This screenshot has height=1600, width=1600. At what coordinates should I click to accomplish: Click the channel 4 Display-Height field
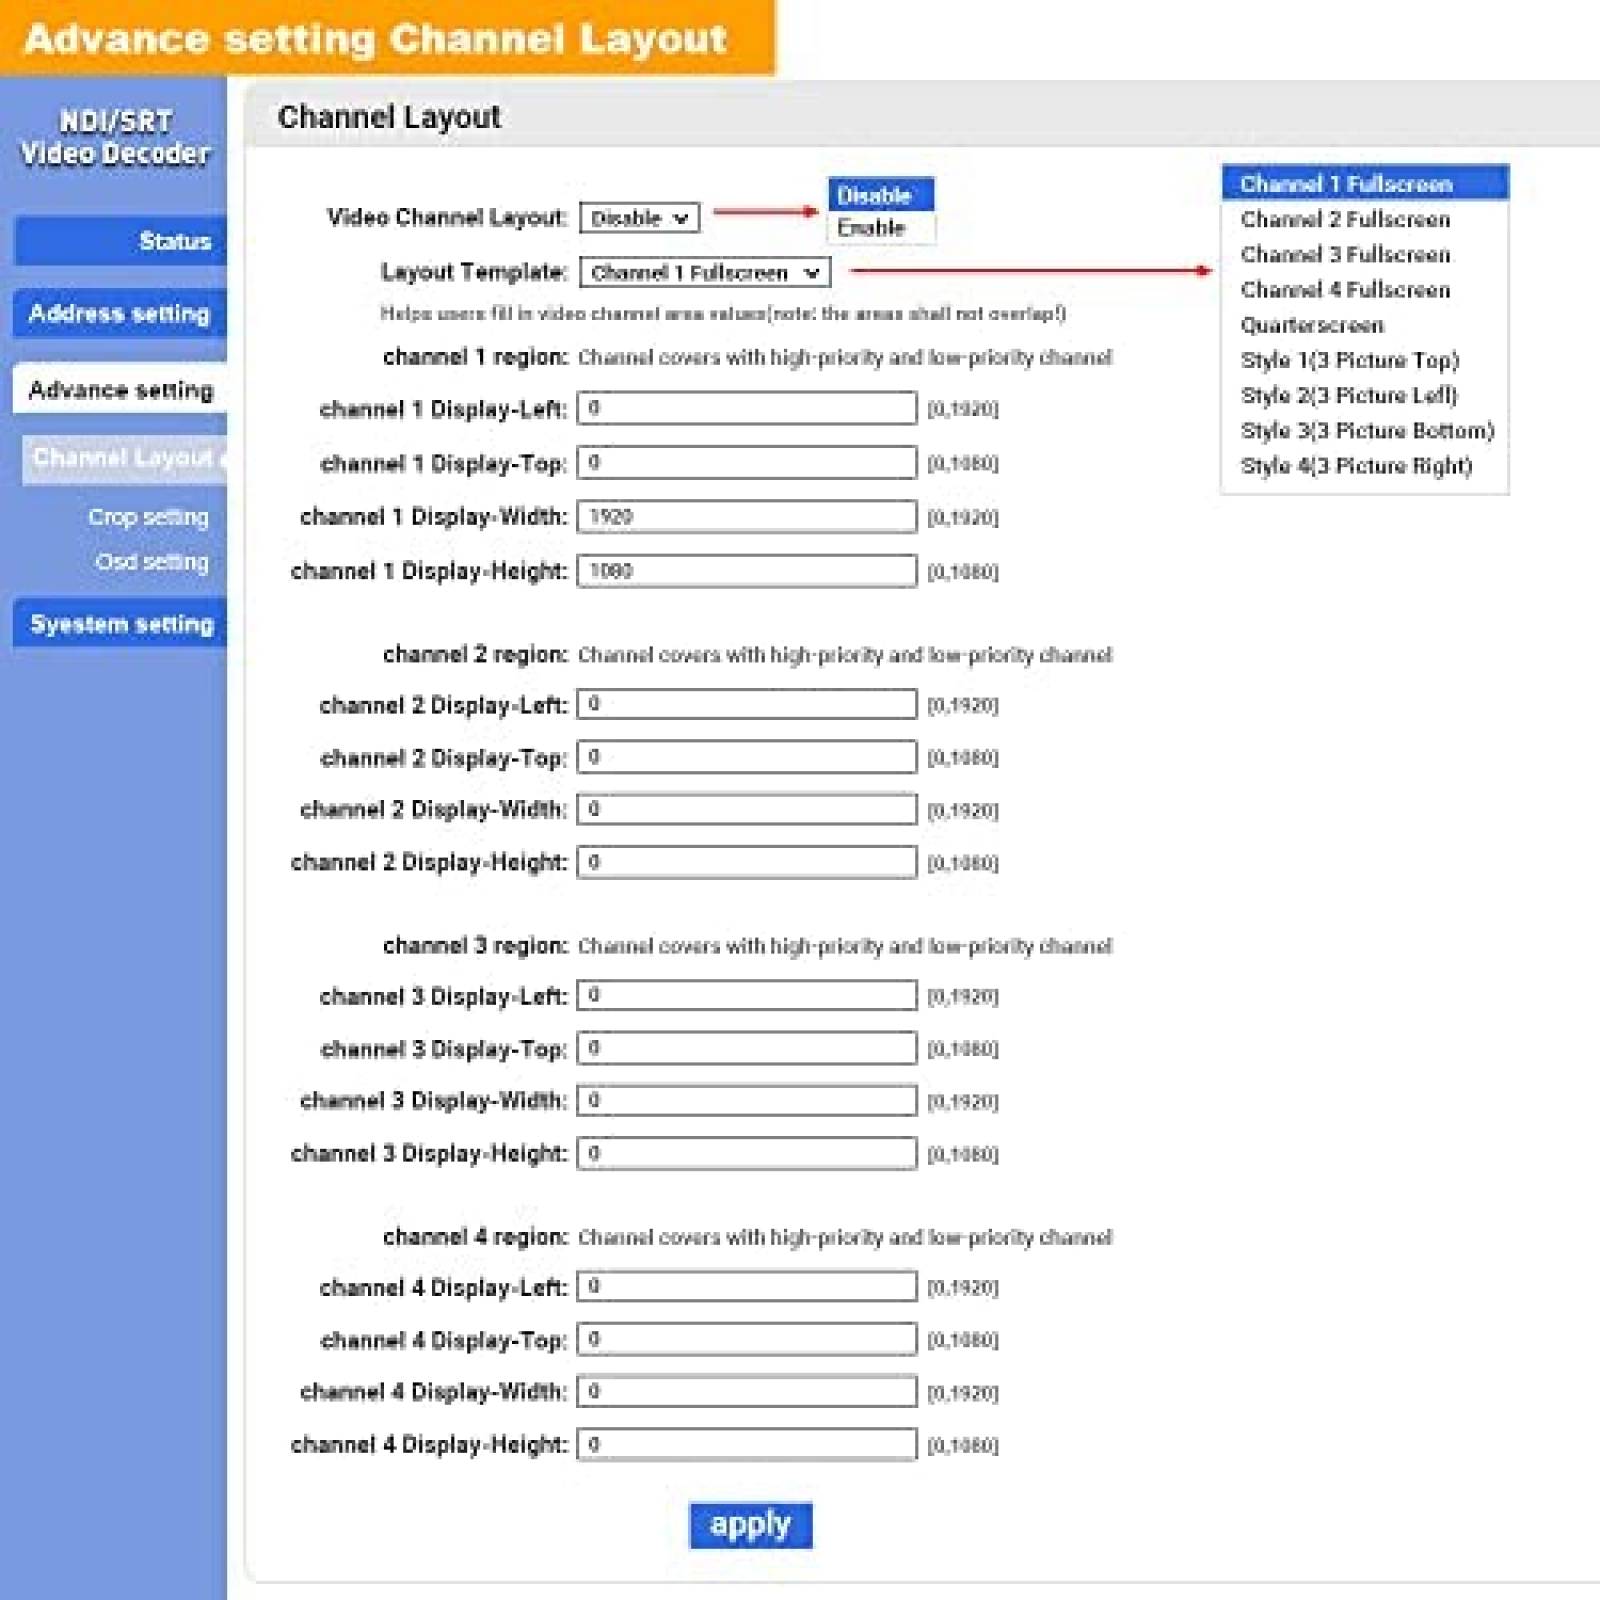[x=745, y=1444]
